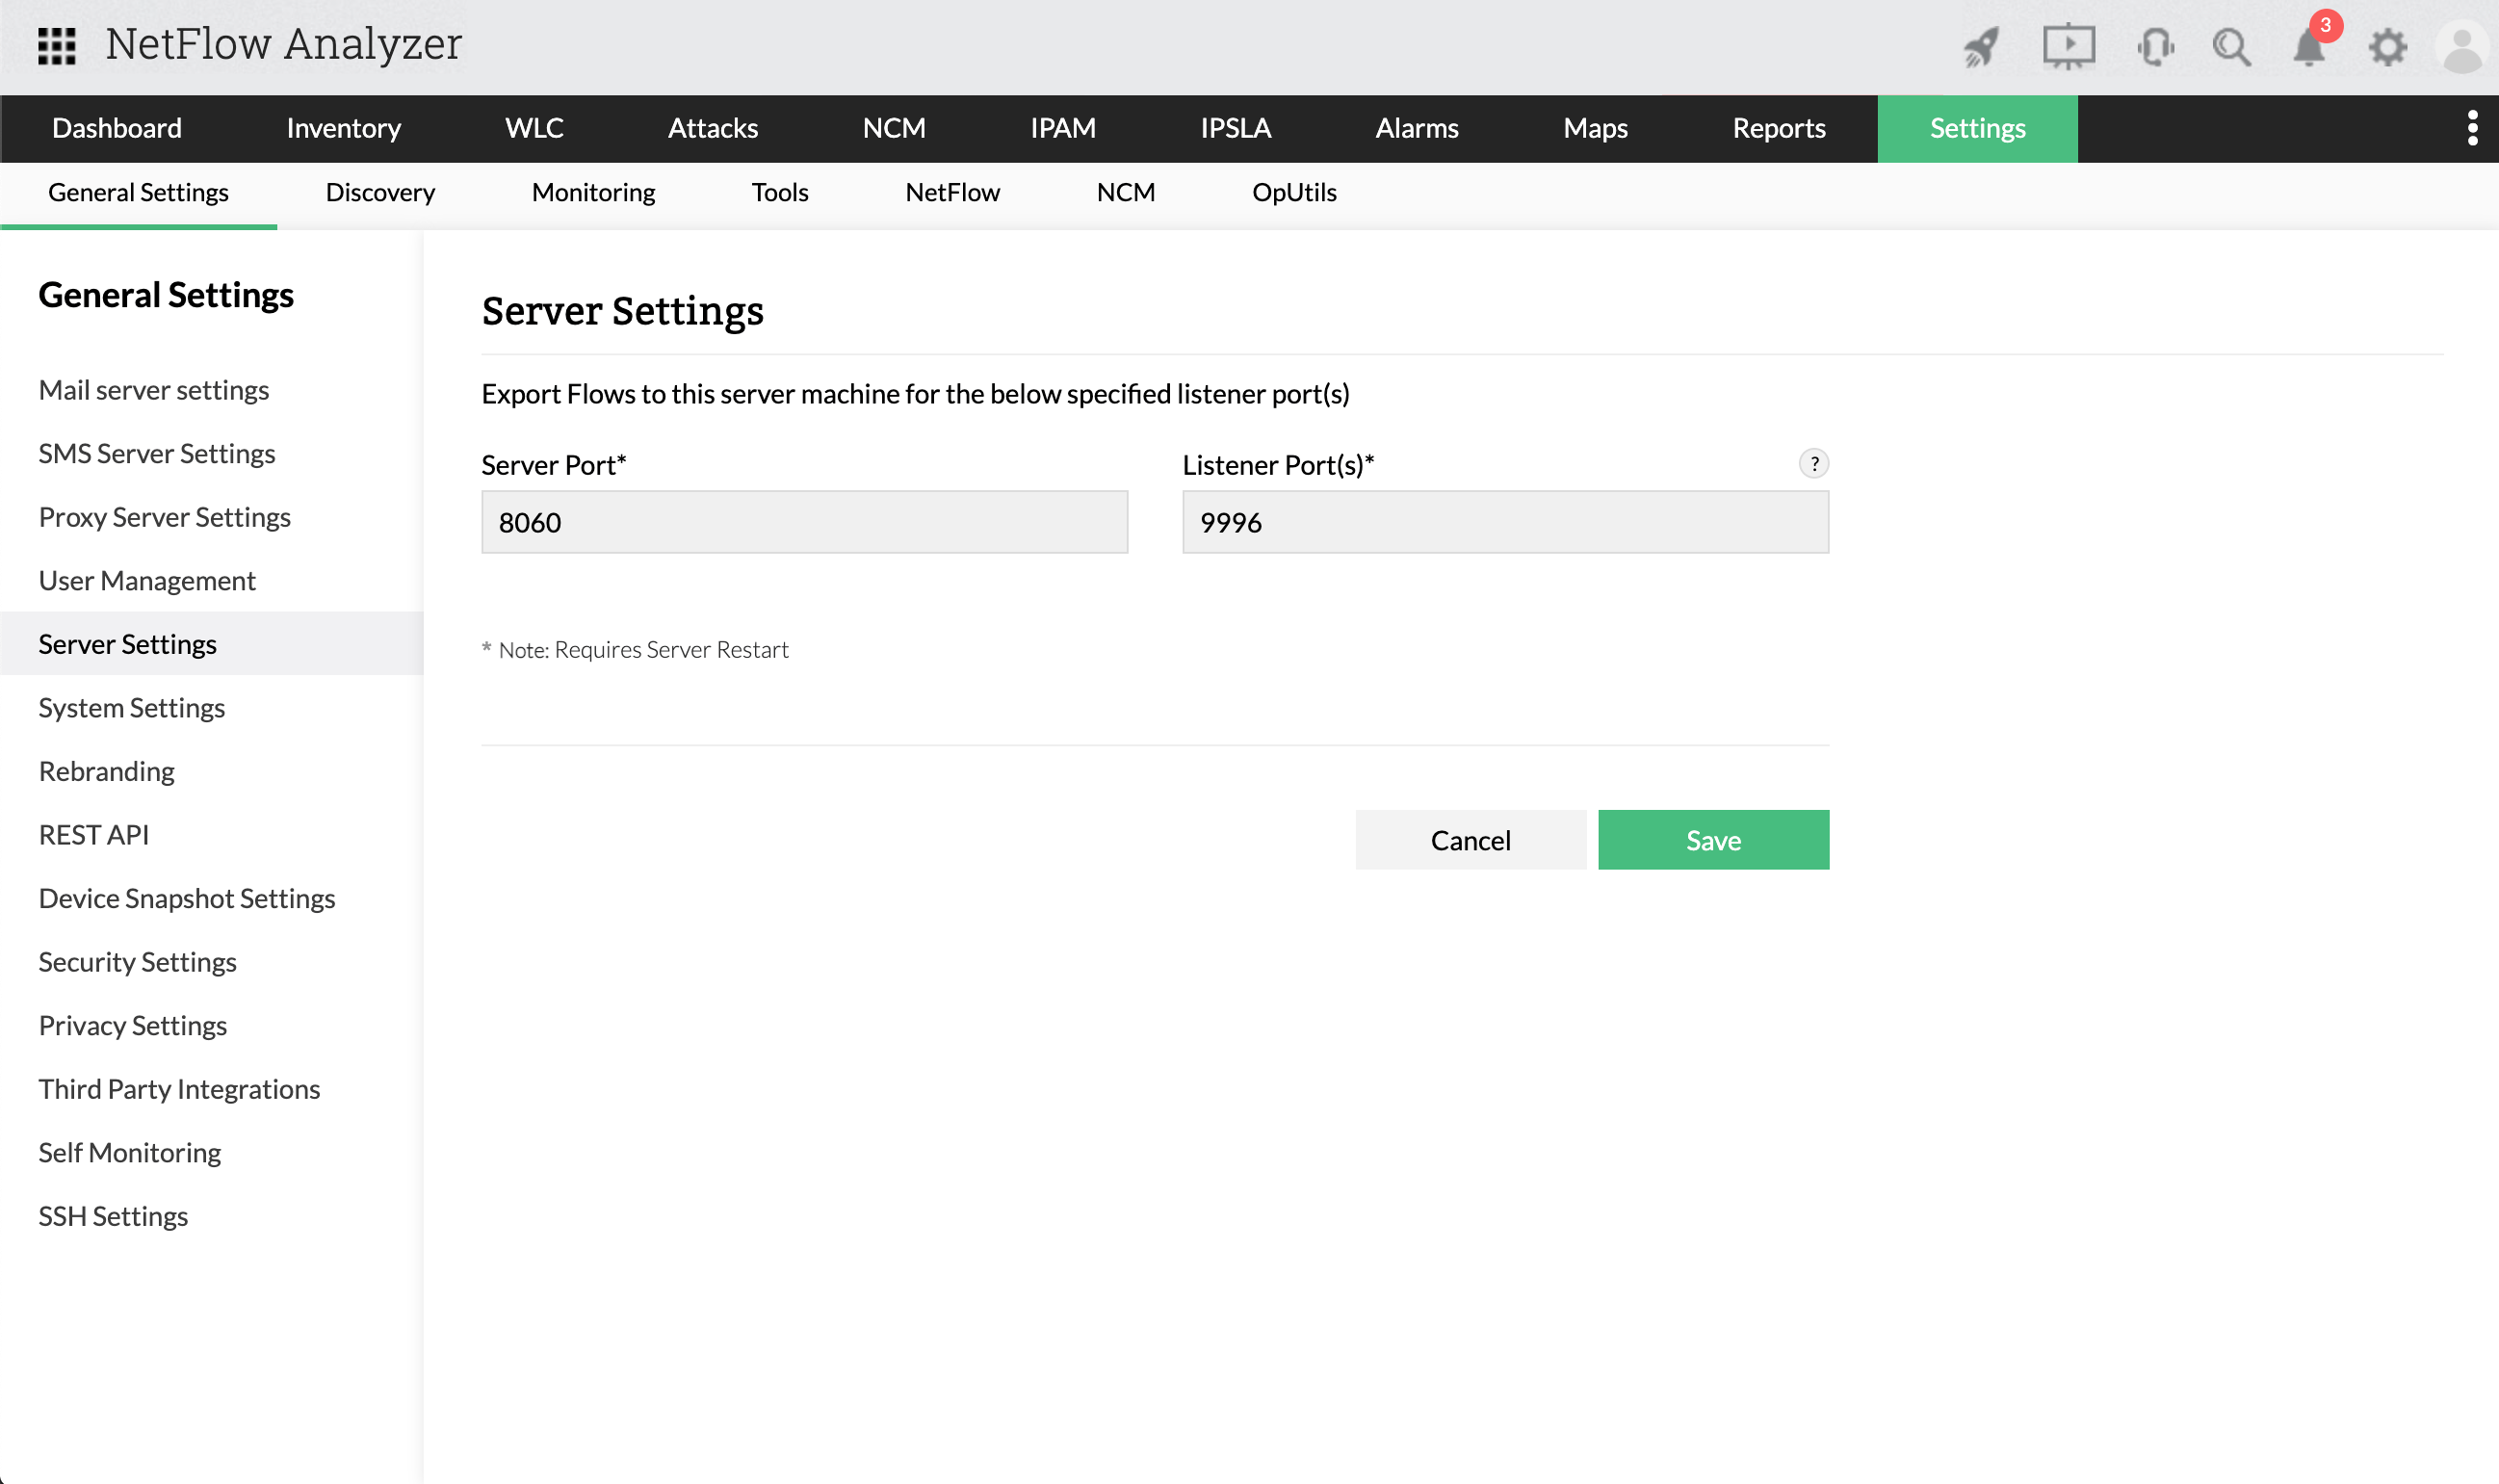
Task: Cancel the server settings changes
Action: point(1470,839)
